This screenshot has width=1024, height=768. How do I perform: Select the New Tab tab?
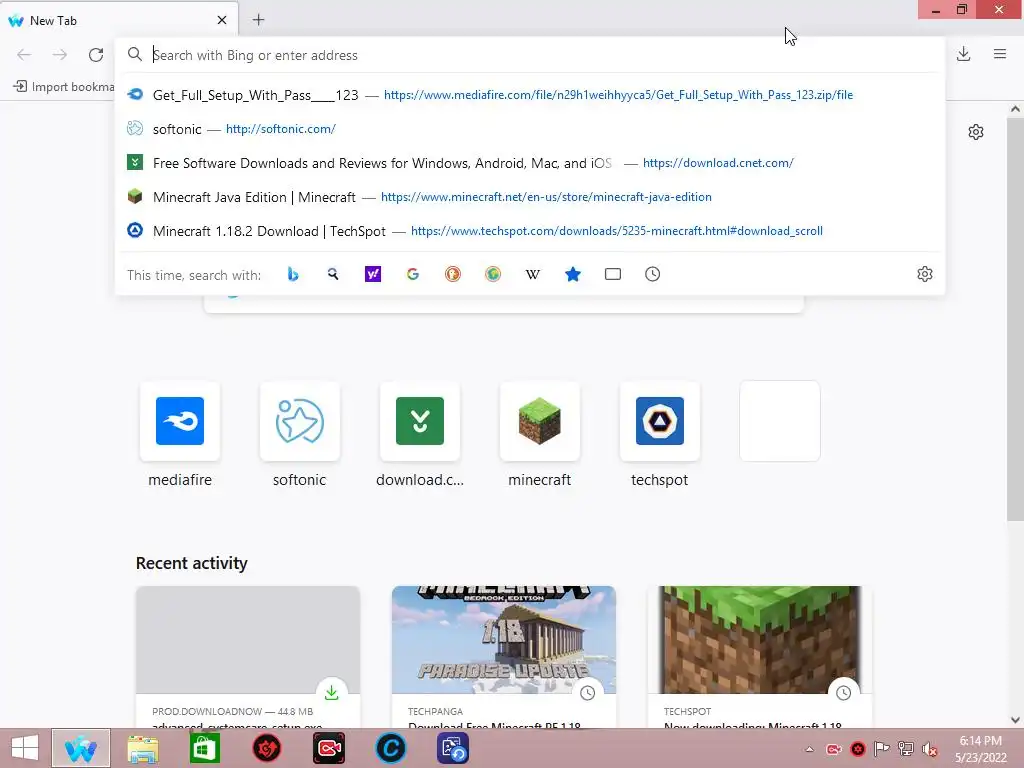[x=119, y=20]
